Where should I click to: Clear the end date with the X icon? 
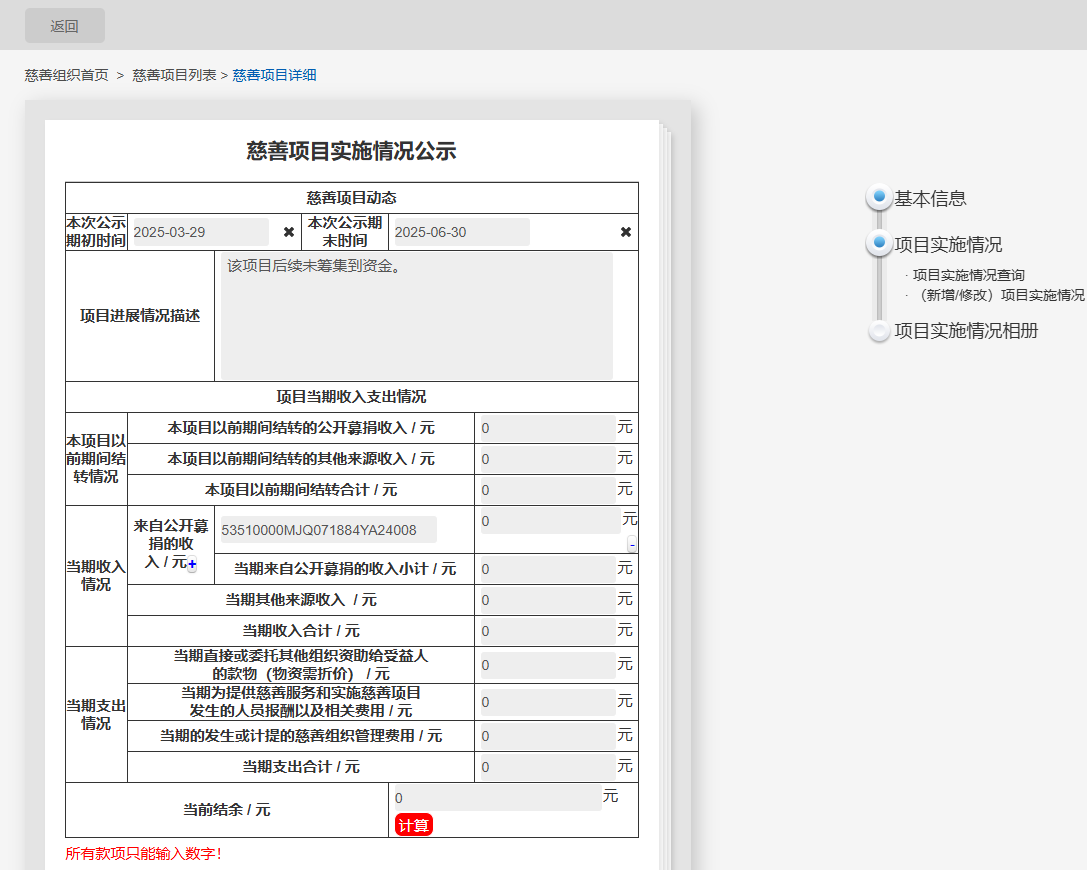pyautogui.click(x=626, y=232)
